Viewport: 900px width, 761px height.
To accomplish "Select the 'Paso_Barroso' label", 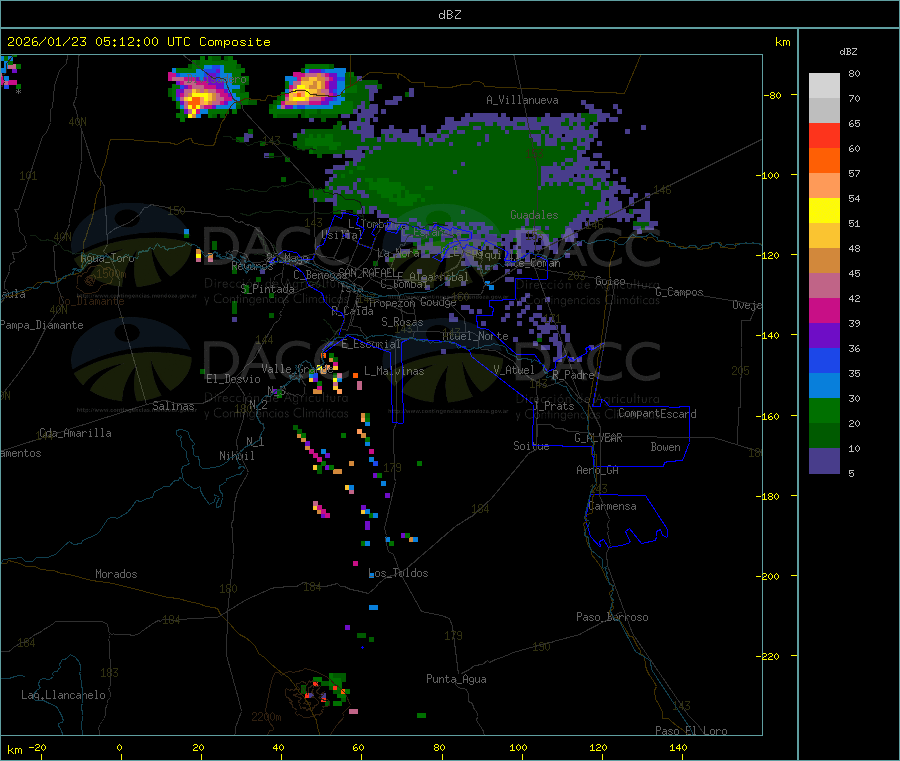I will point(612,617).
